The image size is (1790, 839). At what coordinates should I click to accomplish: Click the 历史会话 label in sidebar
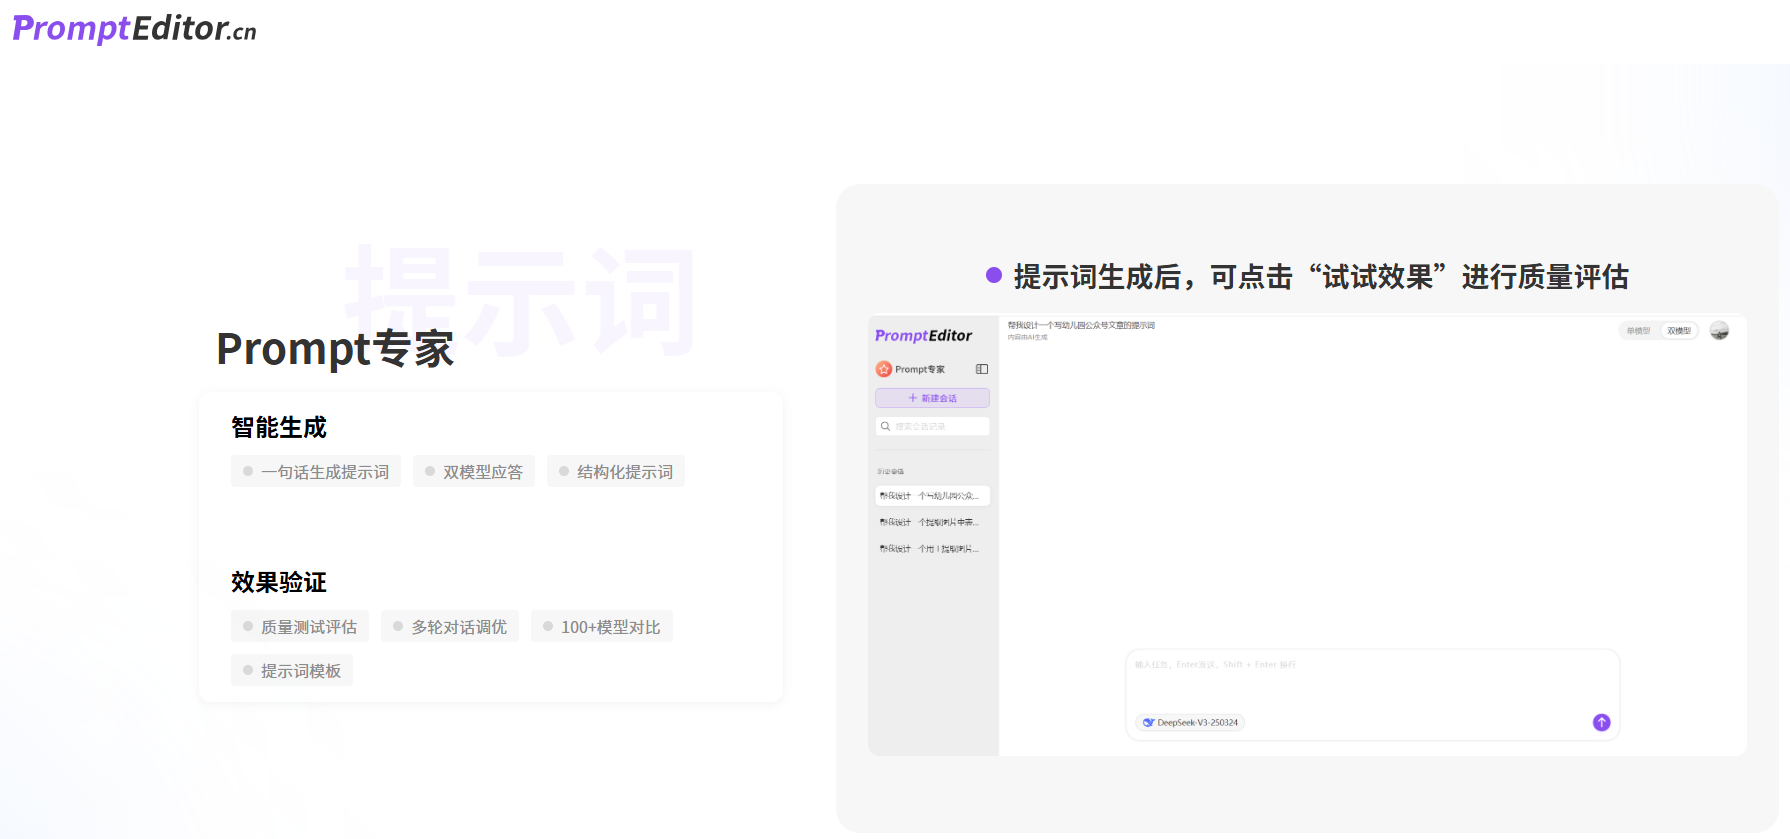pos(890,471)
